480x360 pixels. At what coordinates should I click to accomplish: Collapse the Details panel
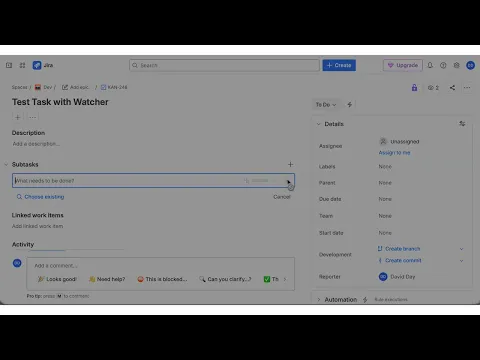318,124
